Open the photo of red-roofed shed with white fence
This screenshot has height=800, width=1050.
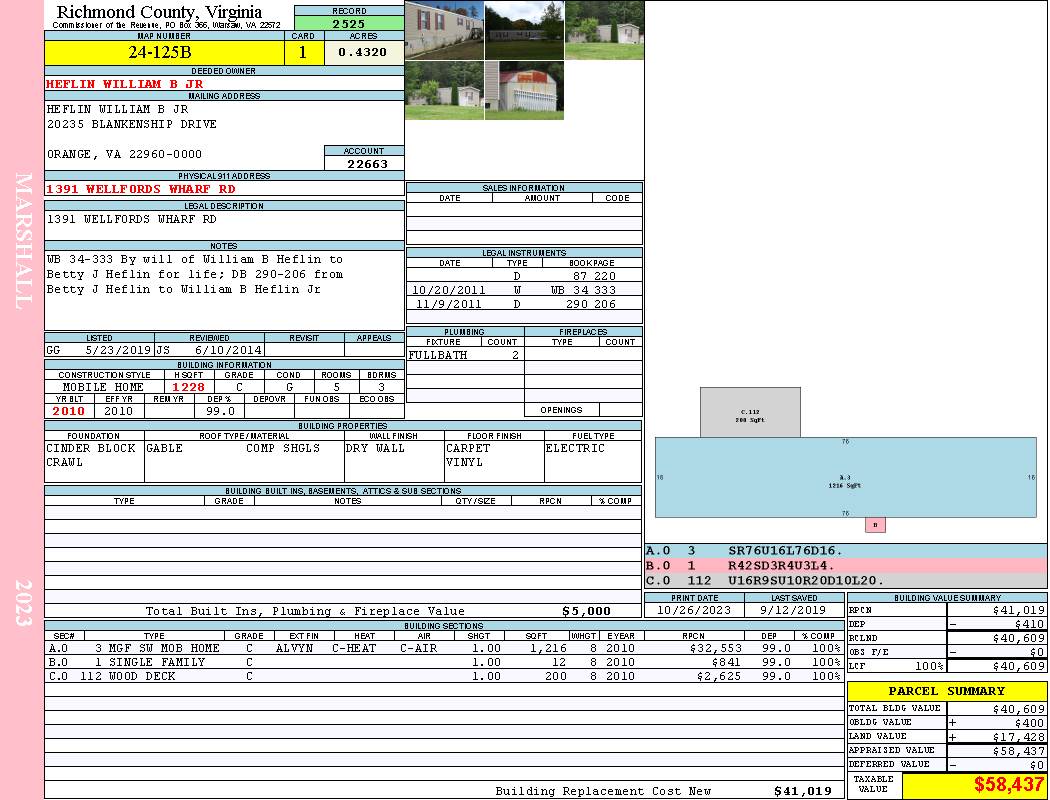pyautogui.click(x=524, y=90)
